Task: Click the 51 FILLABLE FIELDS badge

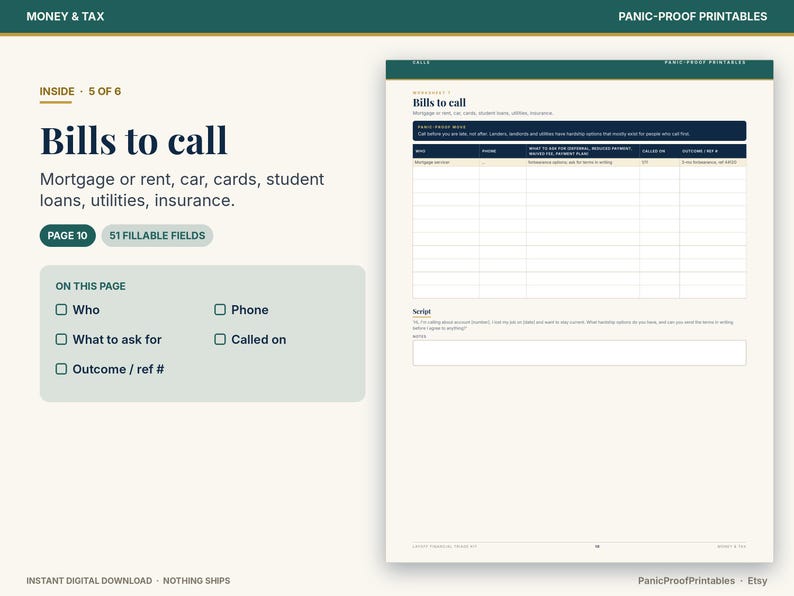Action: (x=157, y=235)
